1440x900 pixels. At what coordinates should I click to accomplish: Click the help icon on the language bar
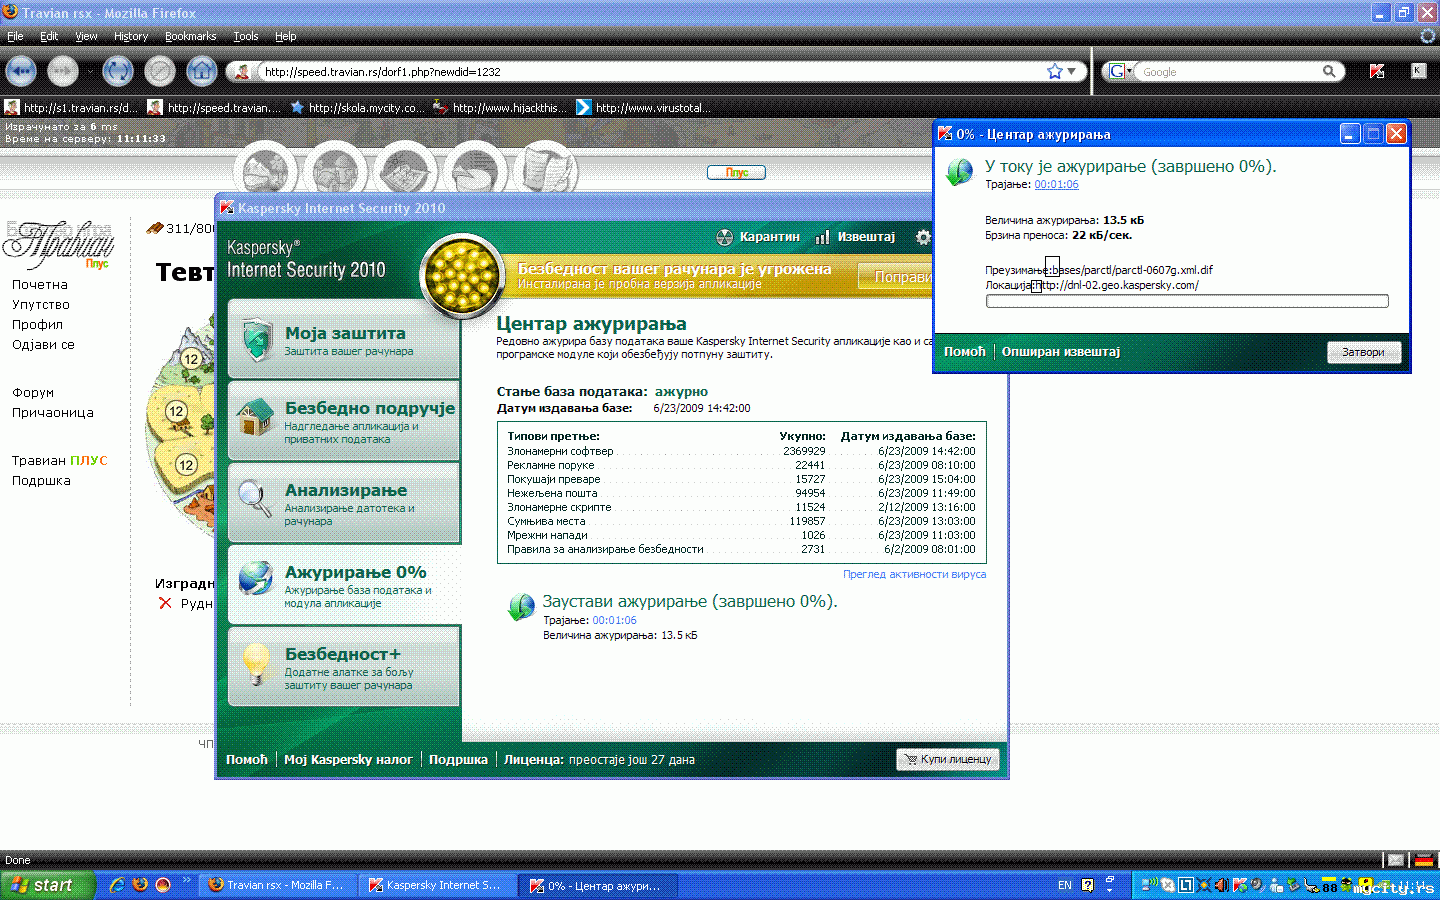[1087, 885]
